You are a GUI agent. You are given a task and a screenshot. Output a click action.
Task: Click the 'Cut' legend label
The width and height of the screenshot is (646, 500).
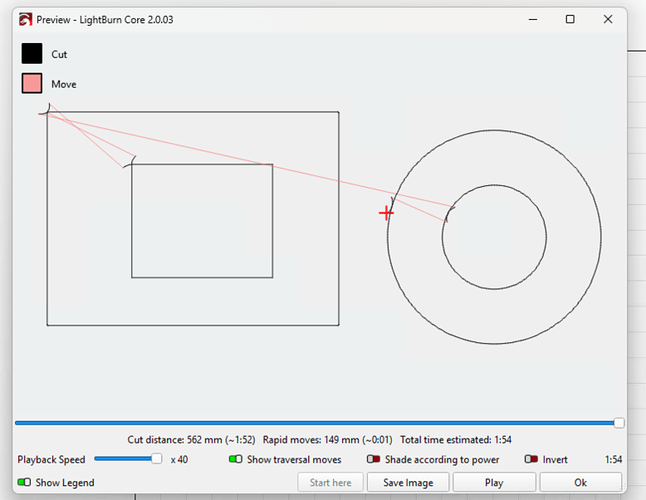(x=59, y=54)
